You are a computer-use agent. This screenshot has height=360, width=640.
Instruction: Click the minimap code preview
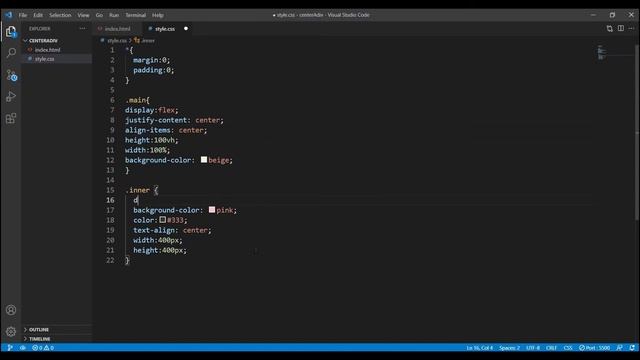pos(602,52)
